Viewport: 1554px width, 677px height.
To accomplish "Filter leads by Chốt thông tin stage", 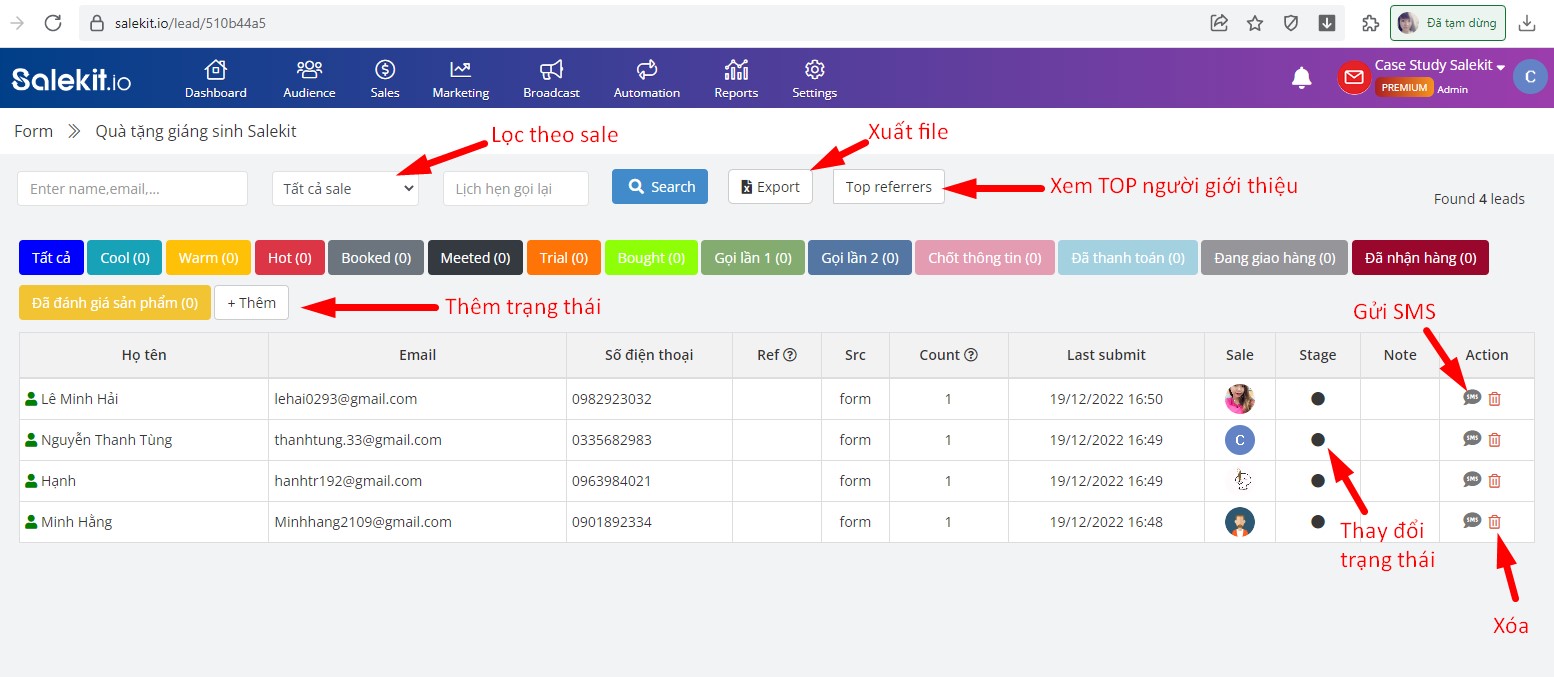I will 985,258.
